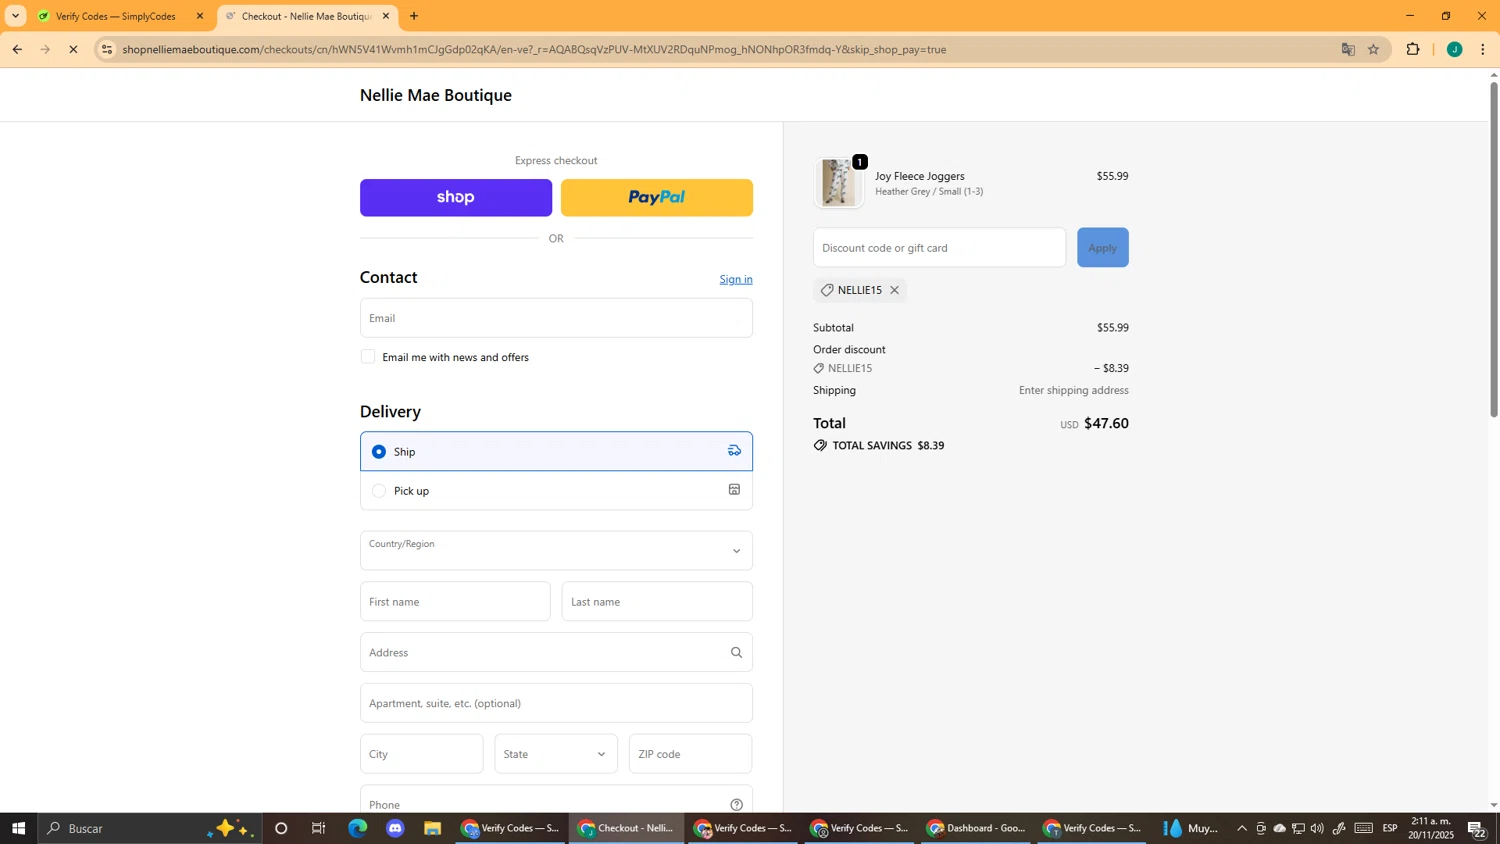Image resolution: width=1500 pixels, height=844 pixels.
Task: Close the Verify Codes tab
Action: click(x=199, y=16)
